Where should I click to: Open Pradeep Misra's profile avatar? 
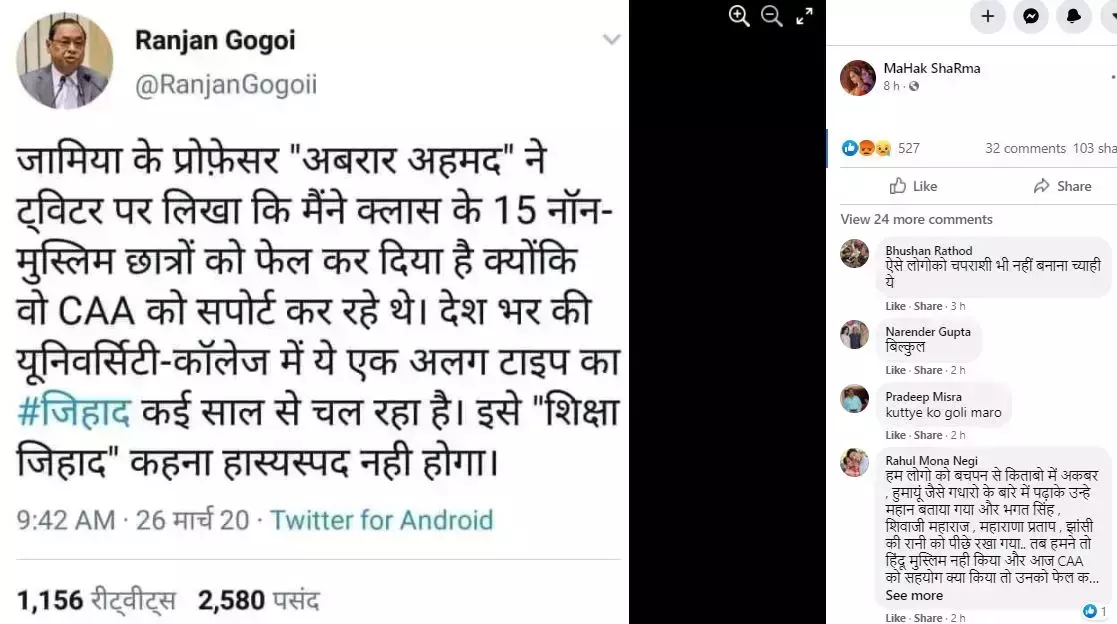[x=855, y=399]
